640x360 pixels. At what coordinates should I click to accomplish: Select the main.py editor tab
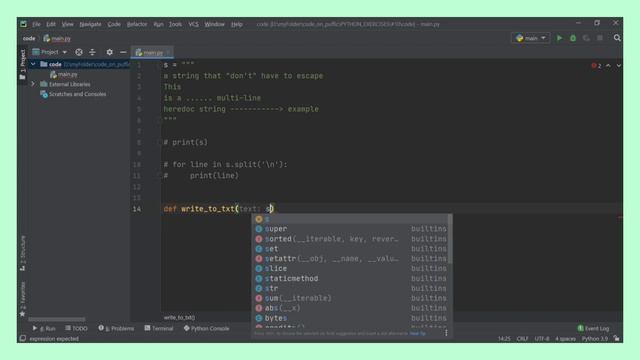pyautogui.click(x=152, y=52)
